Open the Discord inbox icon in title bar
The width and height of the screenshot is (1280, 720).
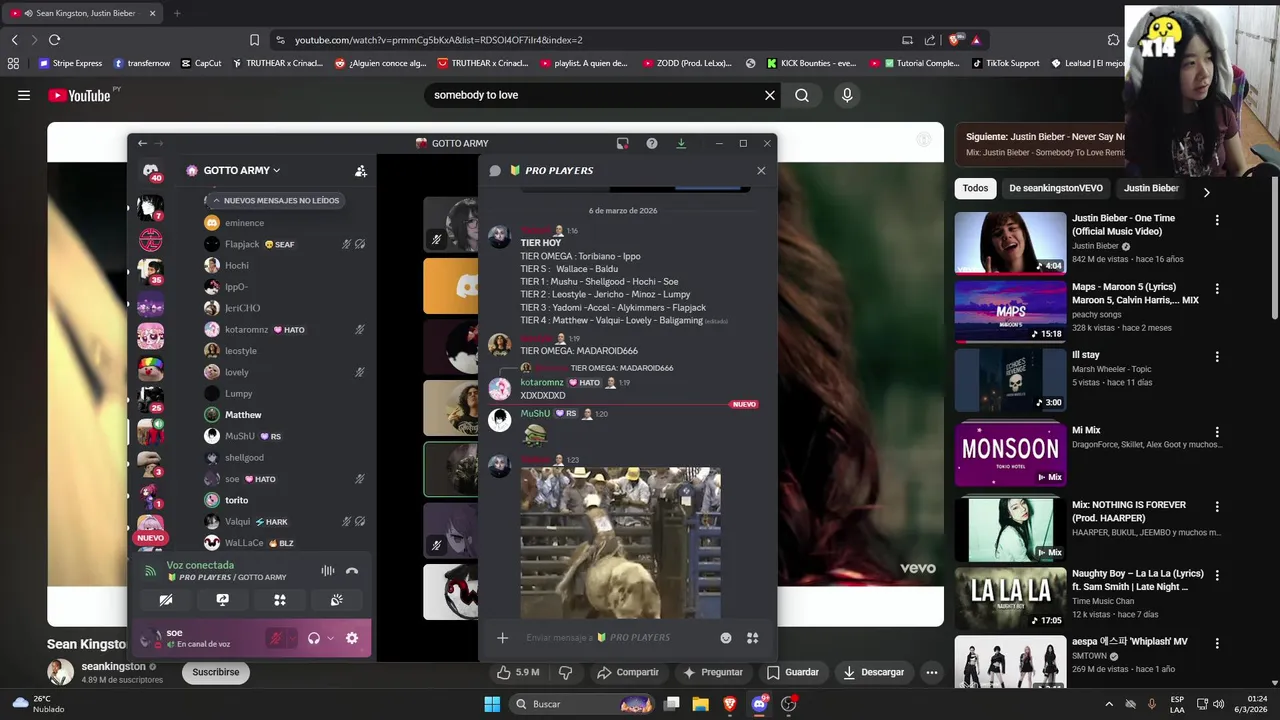[x=622, y=143]
